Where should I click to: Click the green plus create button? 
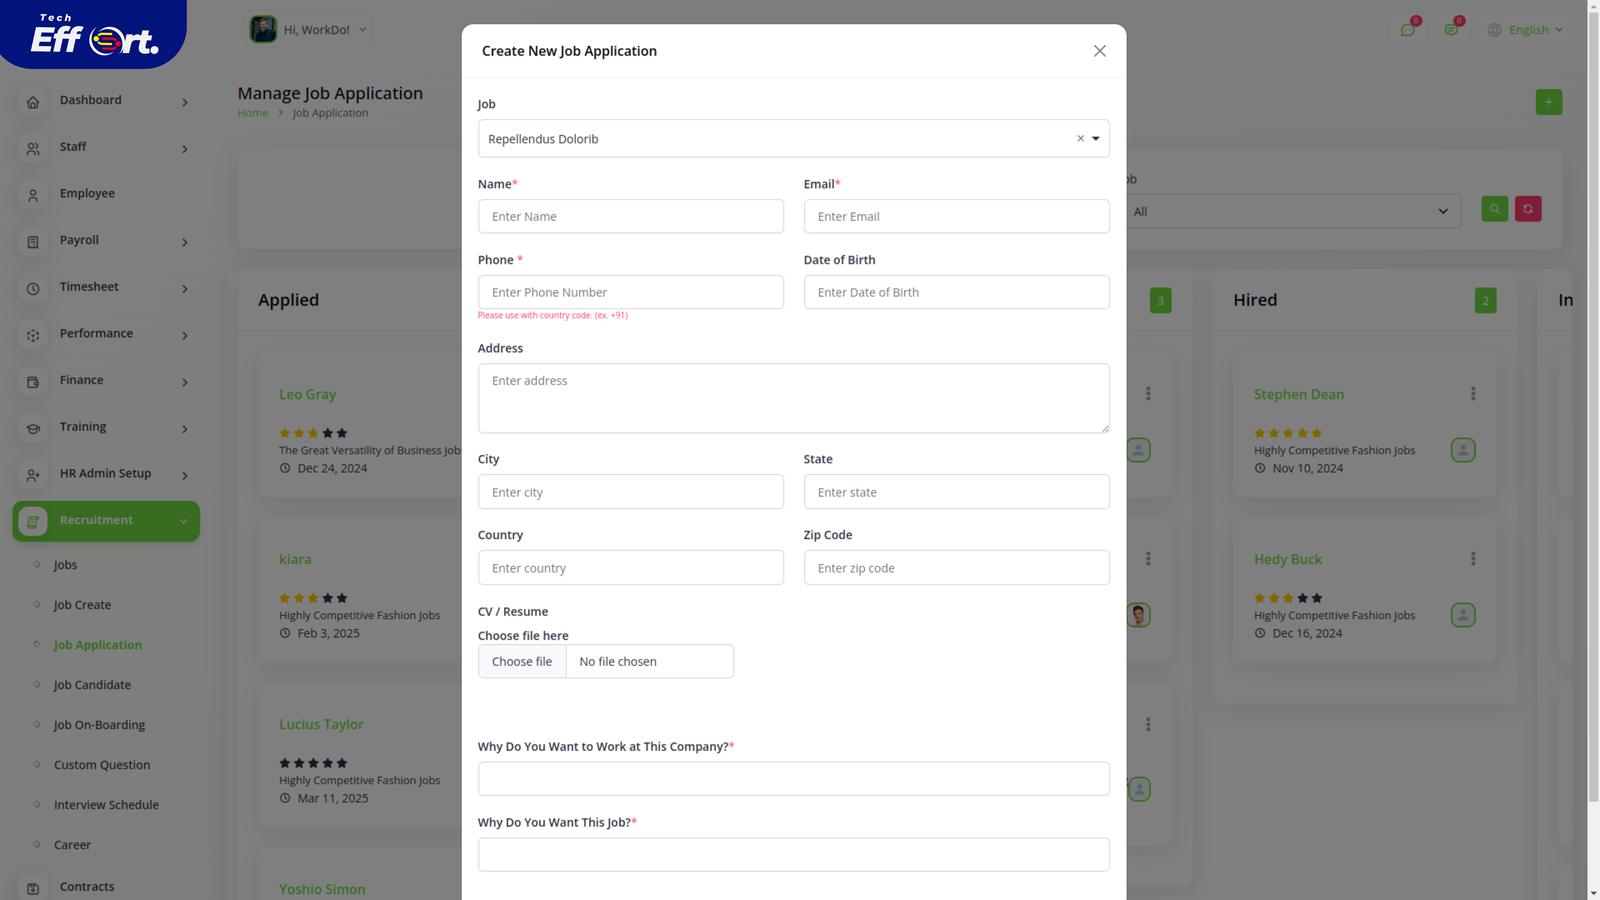1548,102
